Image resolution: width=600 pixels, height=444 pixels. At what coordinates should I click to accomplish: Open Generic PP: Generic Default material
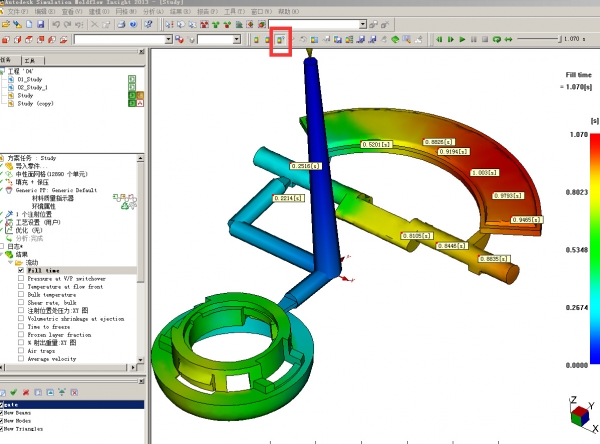pyautogui.click(x=56, y=190)
